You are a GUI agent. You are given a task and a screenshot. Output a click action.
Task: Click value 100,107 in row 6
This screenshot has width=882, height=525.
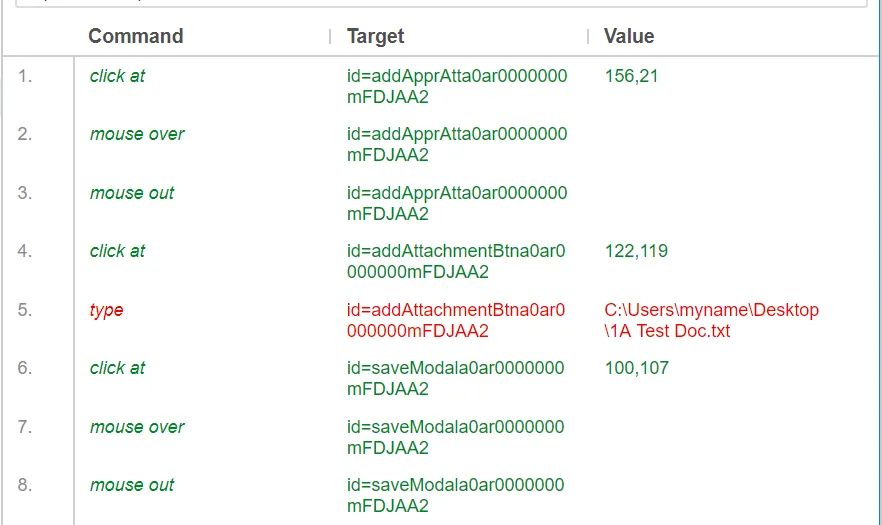point(636,368)
